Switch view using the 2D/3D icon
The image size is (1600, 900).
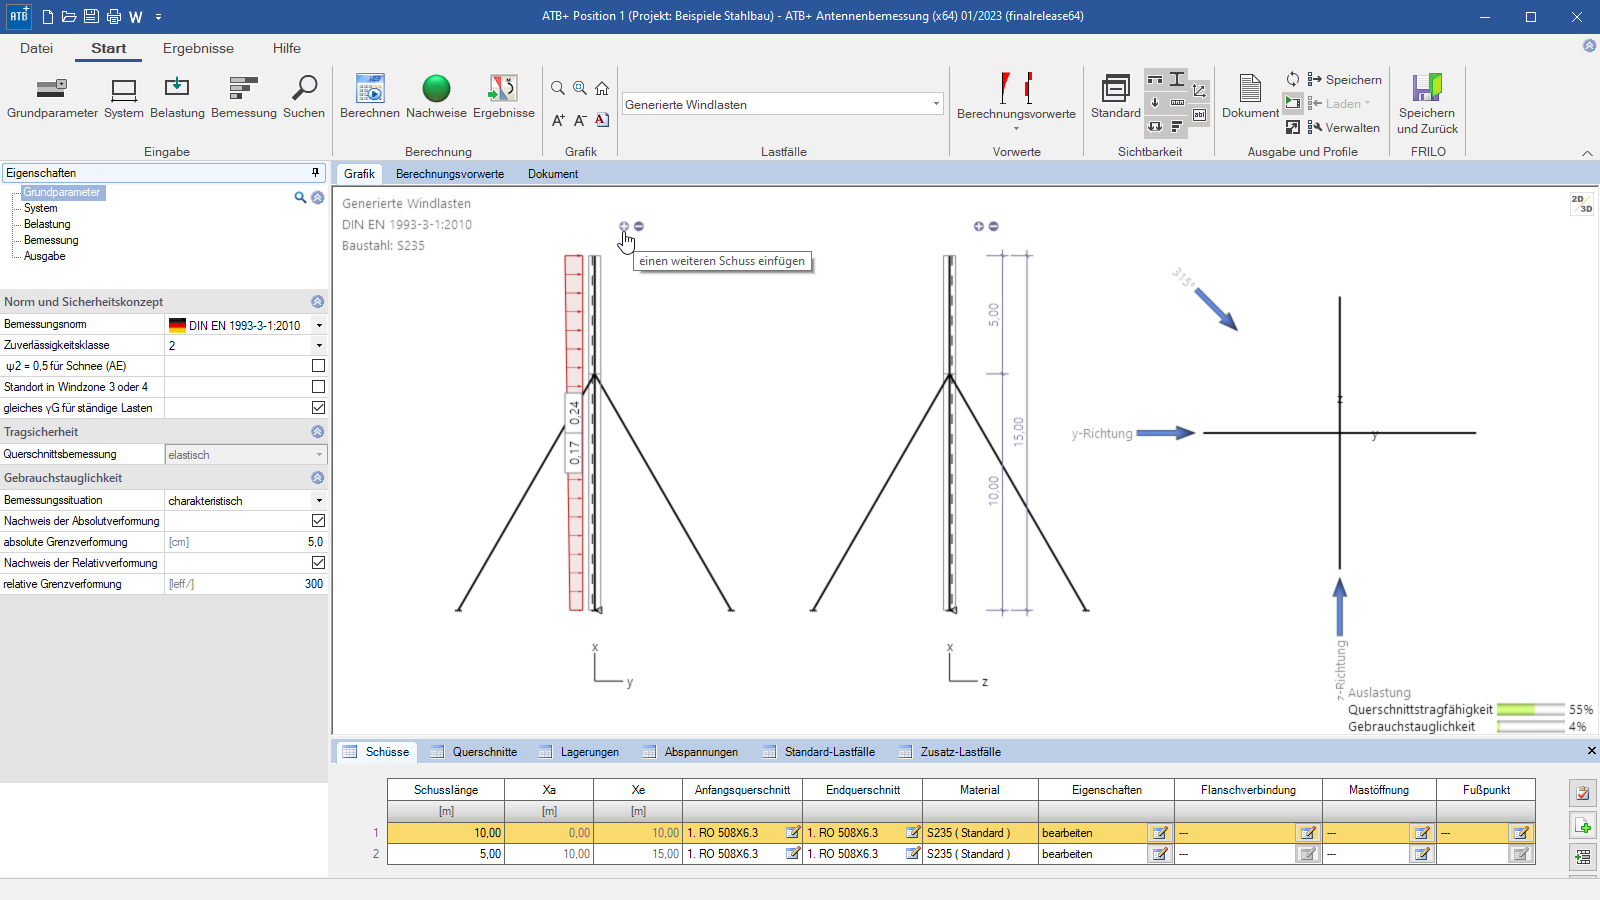[x=1581, y=204]
